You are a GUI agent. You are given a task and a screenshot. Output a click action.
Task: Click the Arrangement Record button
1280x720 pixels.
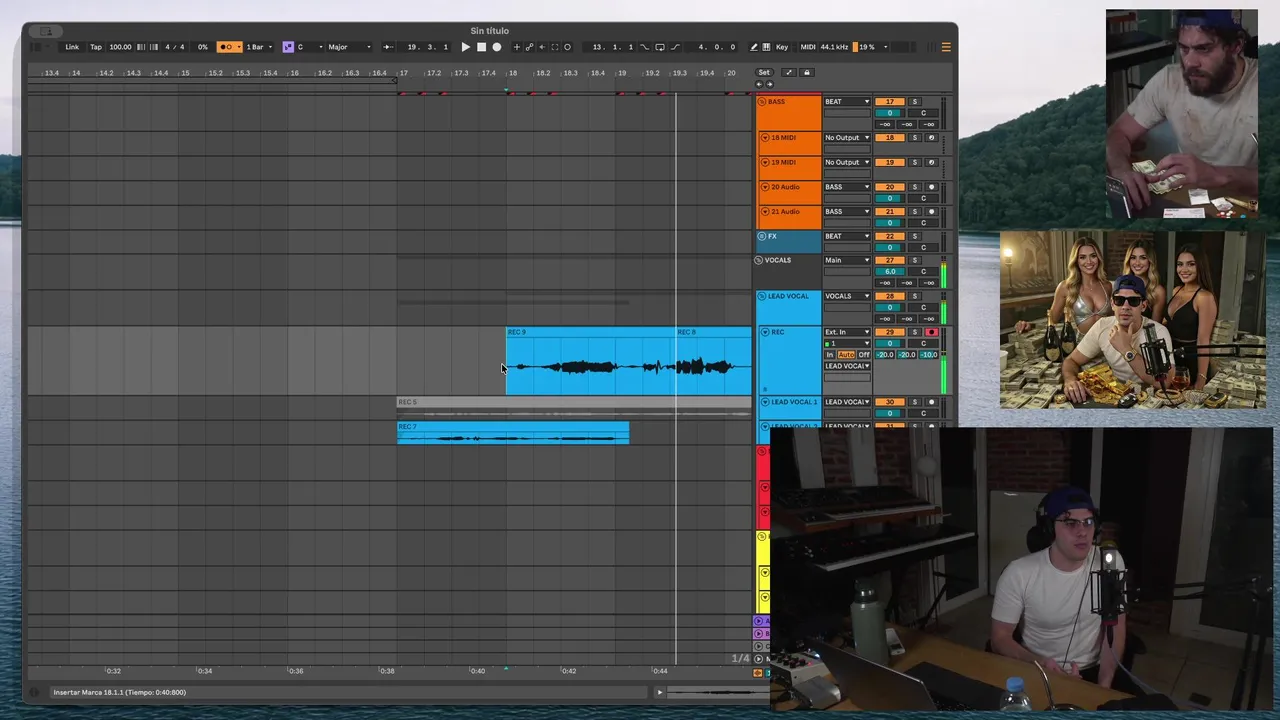(x=497, y=47)
